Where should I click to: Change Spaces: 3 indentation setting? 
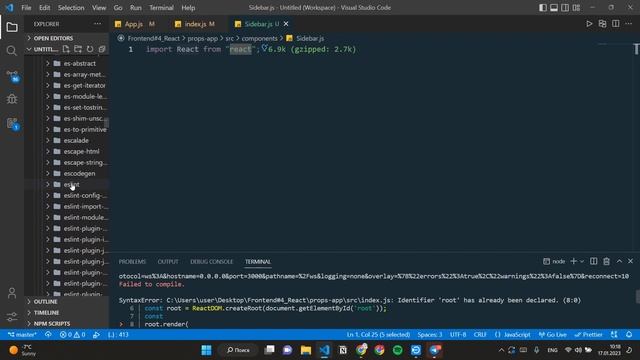(430, 335)
